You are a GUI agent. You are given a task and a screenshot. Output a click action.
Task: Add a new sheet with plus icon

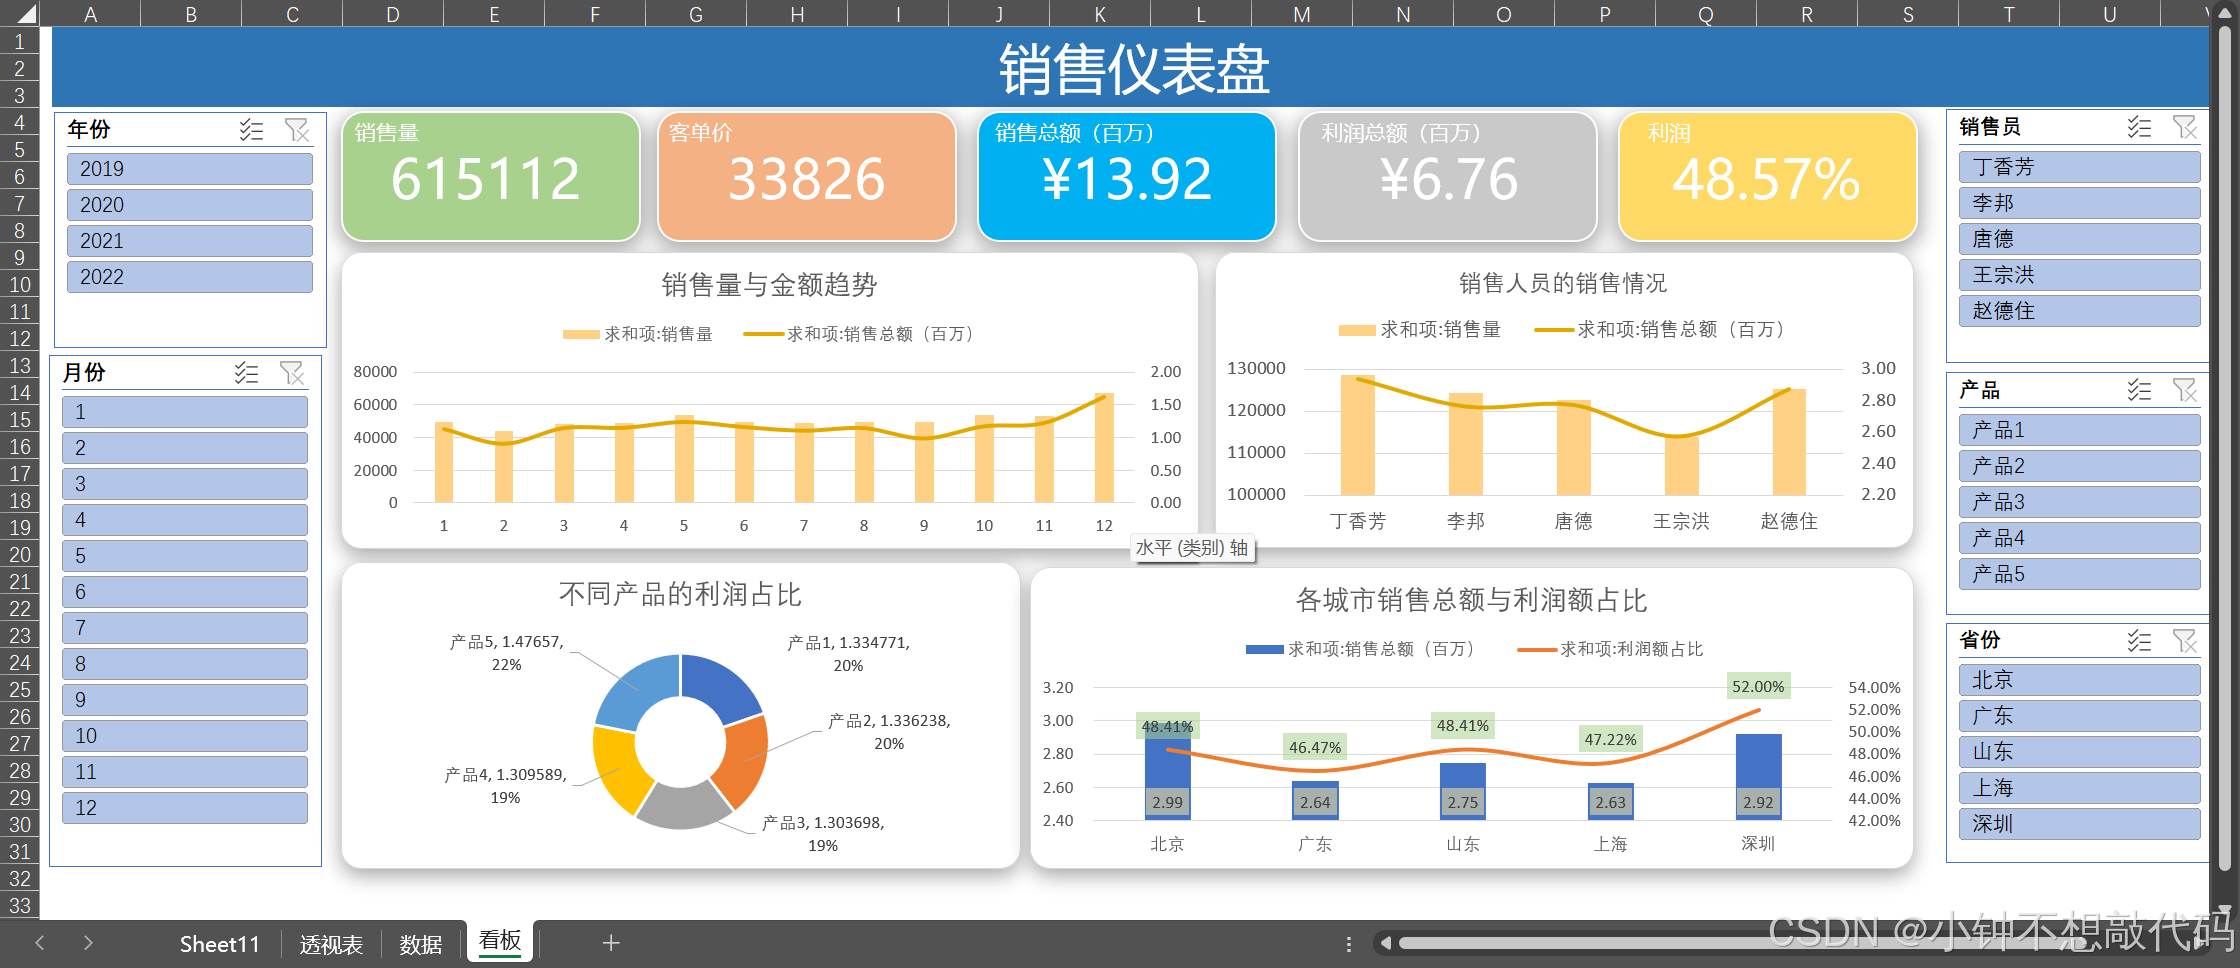click(611, 943)
